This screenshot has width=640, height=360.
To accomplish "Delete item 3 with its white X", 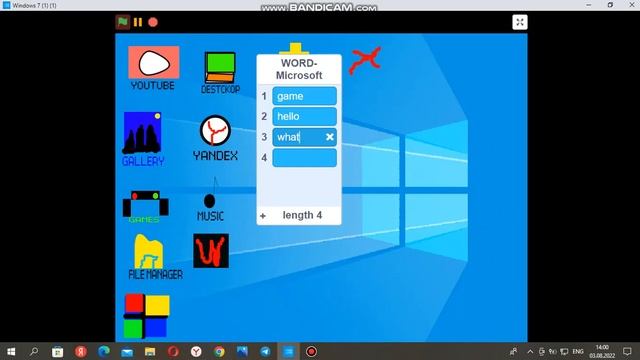I will (330, 137).
